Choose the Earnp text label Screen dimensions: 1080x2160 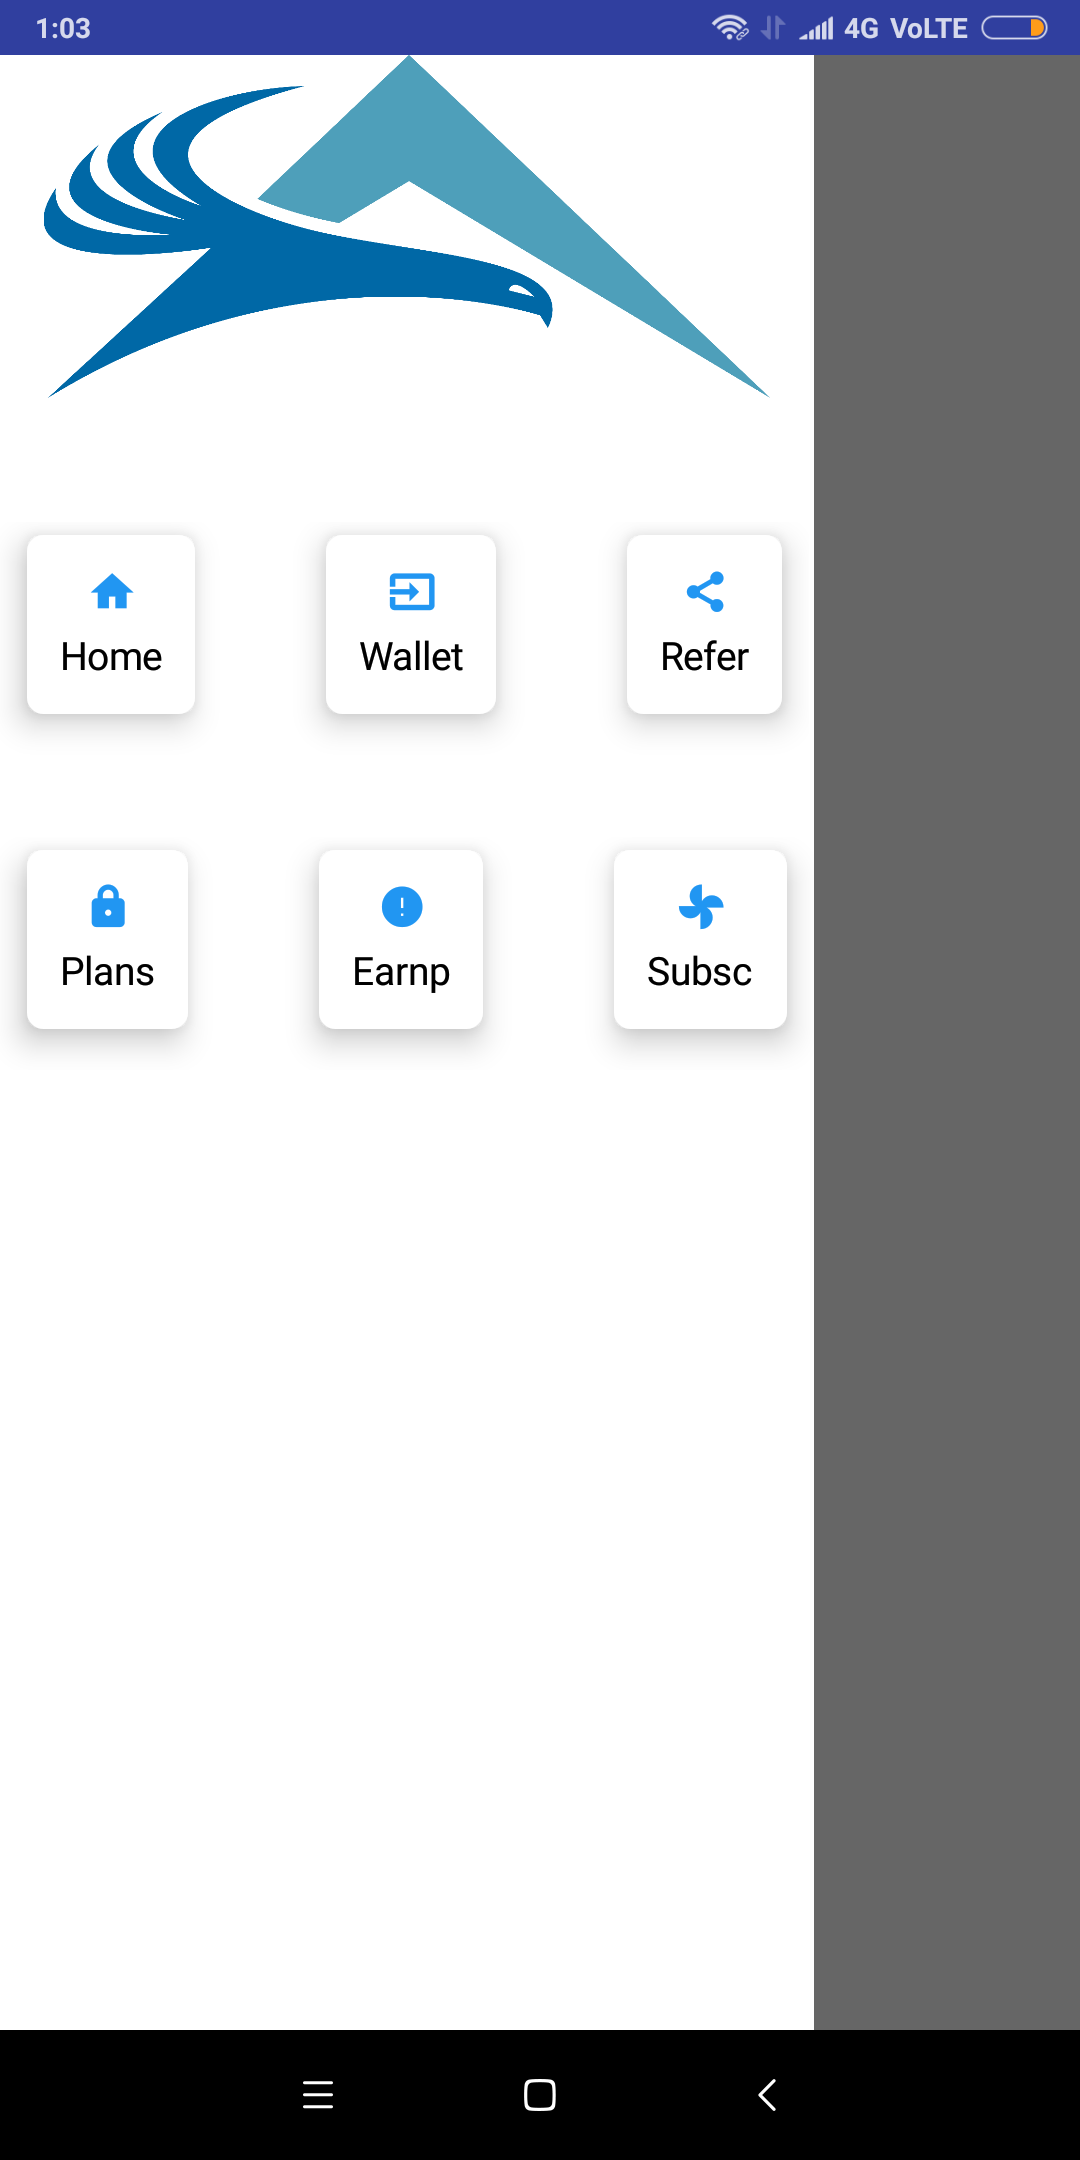[402, 973]
